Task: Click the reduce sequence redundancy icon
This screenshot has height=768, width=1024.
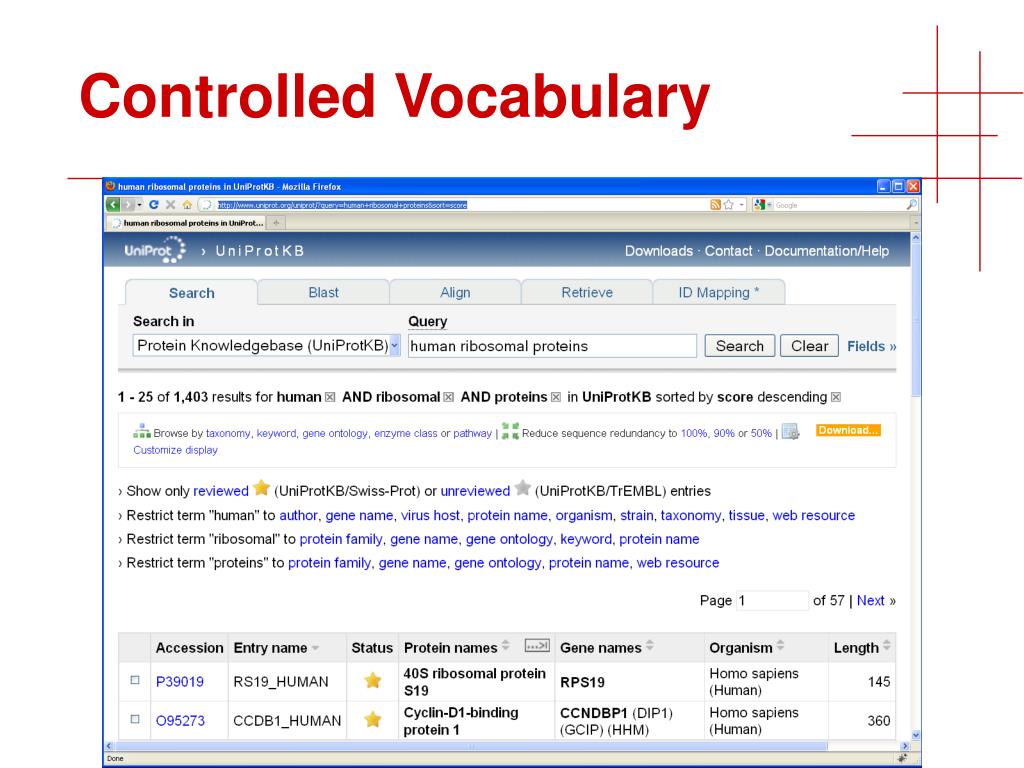Action: [x=510, y=431]
